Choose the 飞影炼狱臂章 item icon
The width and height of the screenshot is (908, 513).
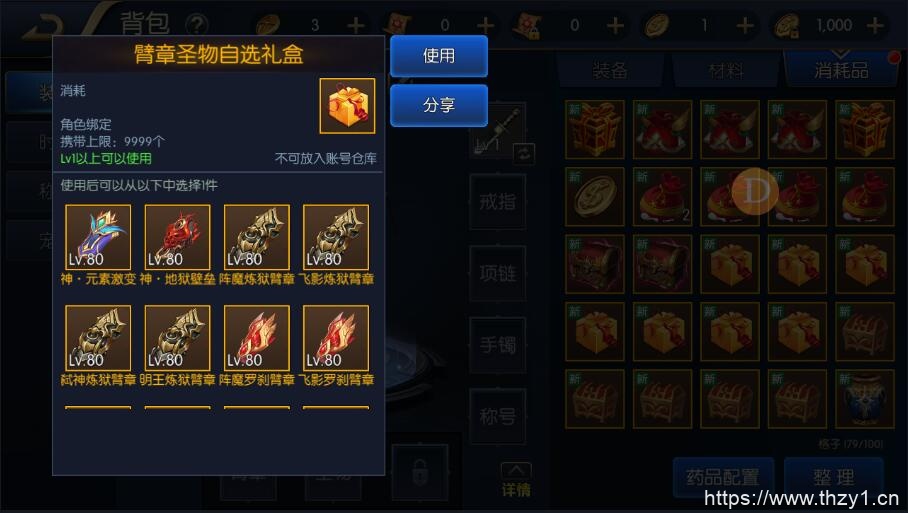click(336, 237)
